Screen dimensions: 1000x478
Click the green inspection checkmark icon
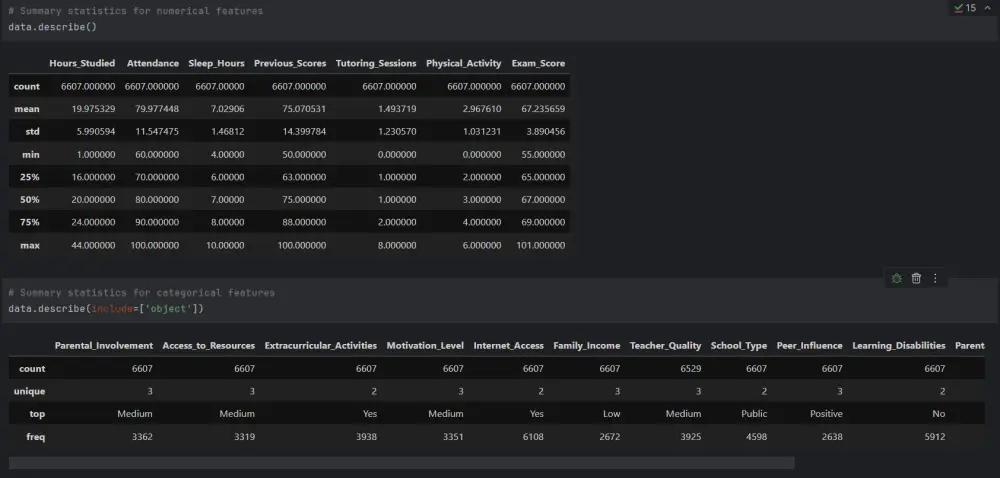pyautogui.click(x=958, y=8)
